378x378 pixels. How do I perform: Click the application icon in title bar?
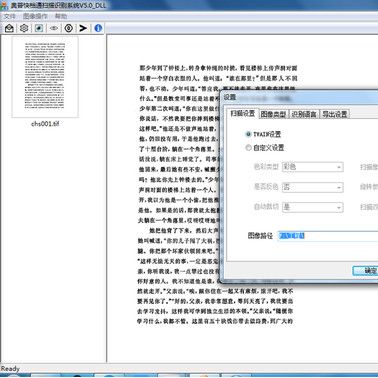[x=4, y=6]
